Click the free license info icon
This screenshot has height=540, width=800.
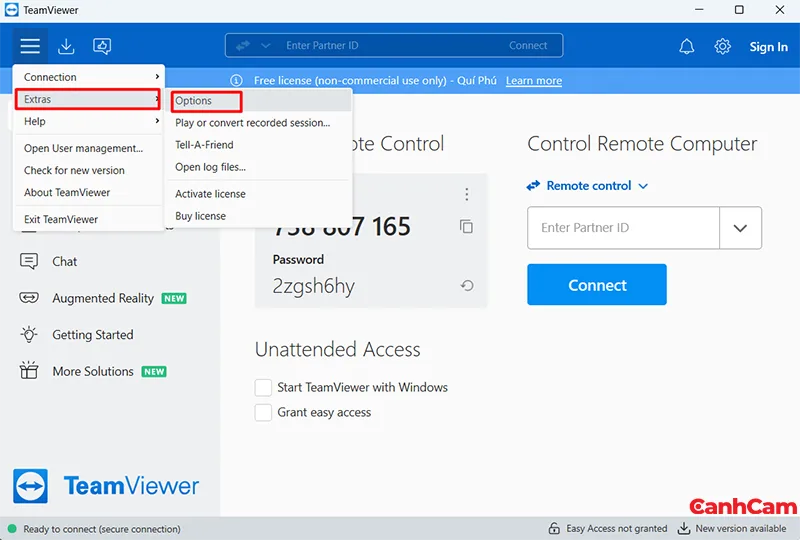coord(236,81)
